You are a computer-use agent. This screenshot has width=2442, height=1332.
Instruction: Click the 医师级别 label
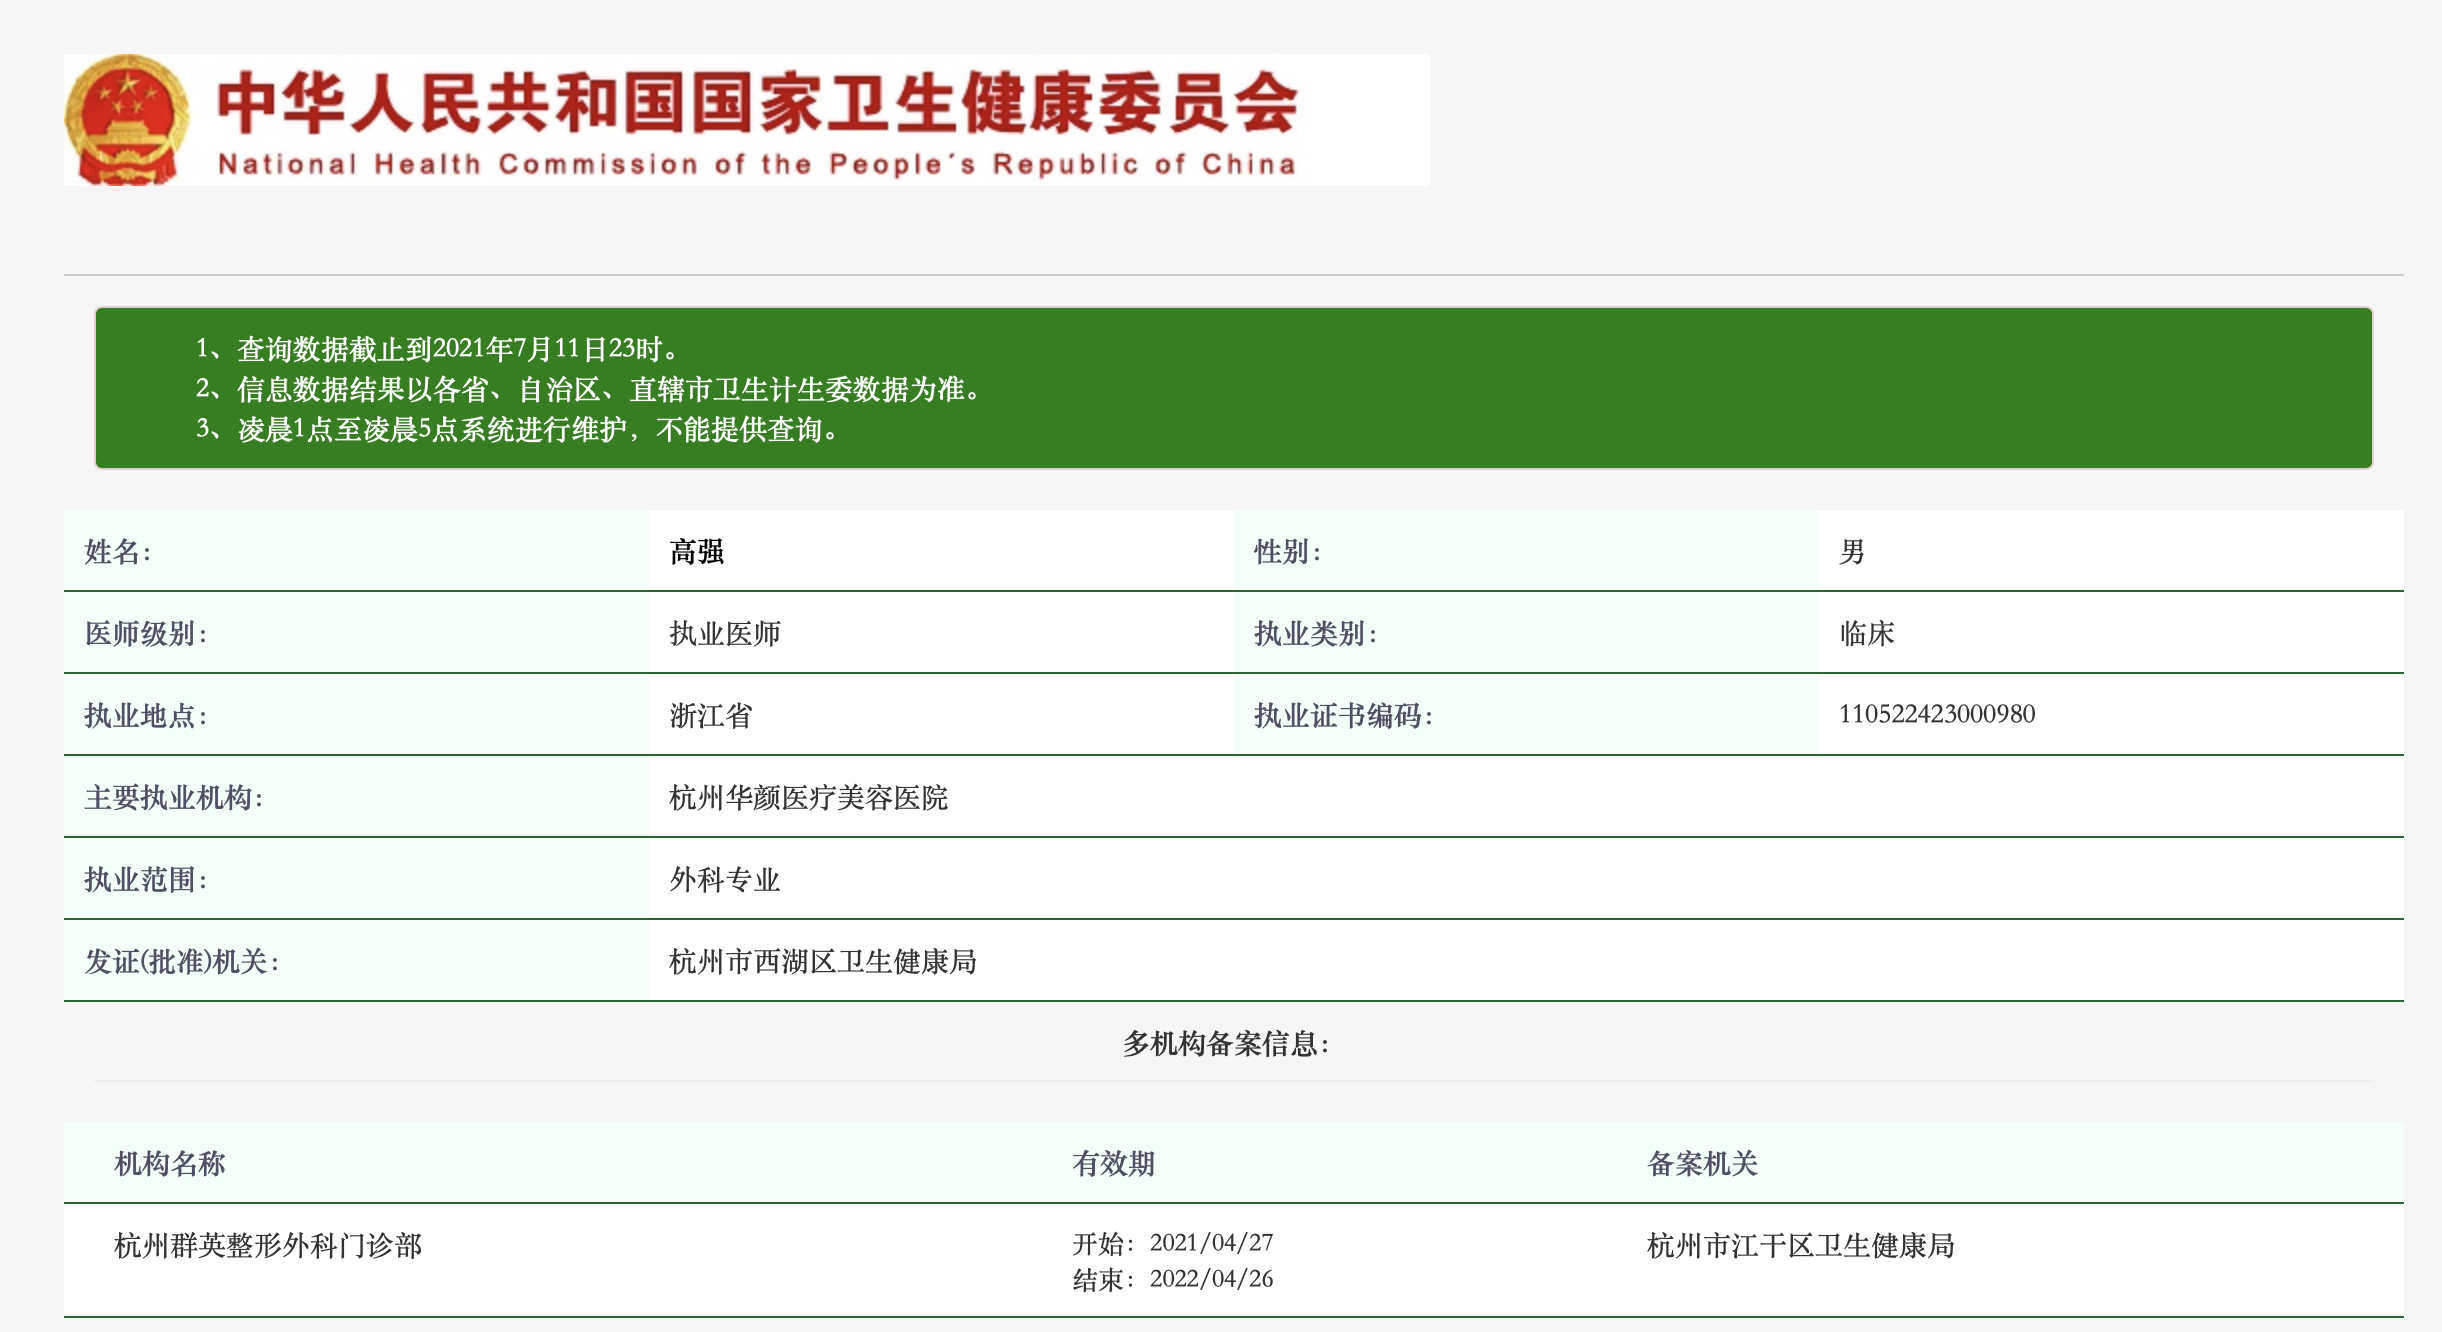tap(145, 634)
